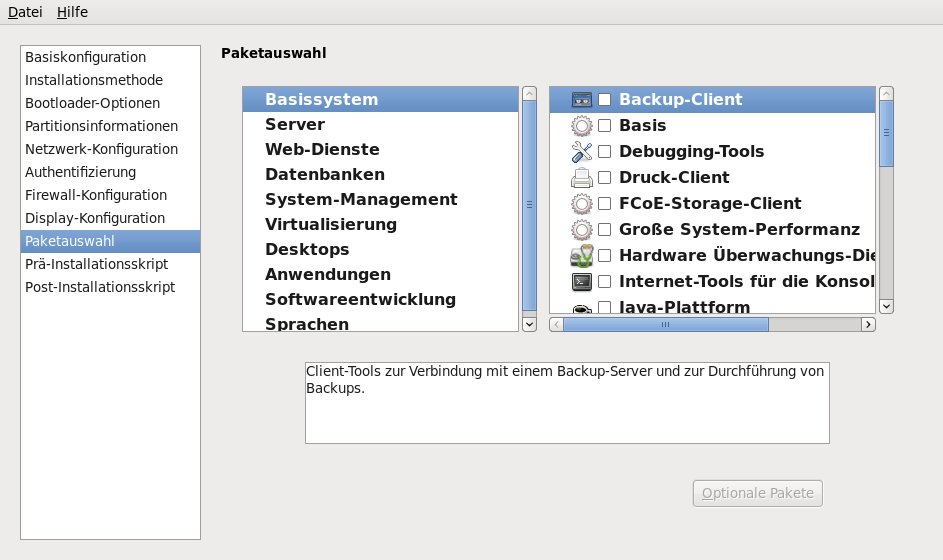Tick the Druck-Client checkbox
943x560 pixels.
pyautogui.click(x=605, y=178)
